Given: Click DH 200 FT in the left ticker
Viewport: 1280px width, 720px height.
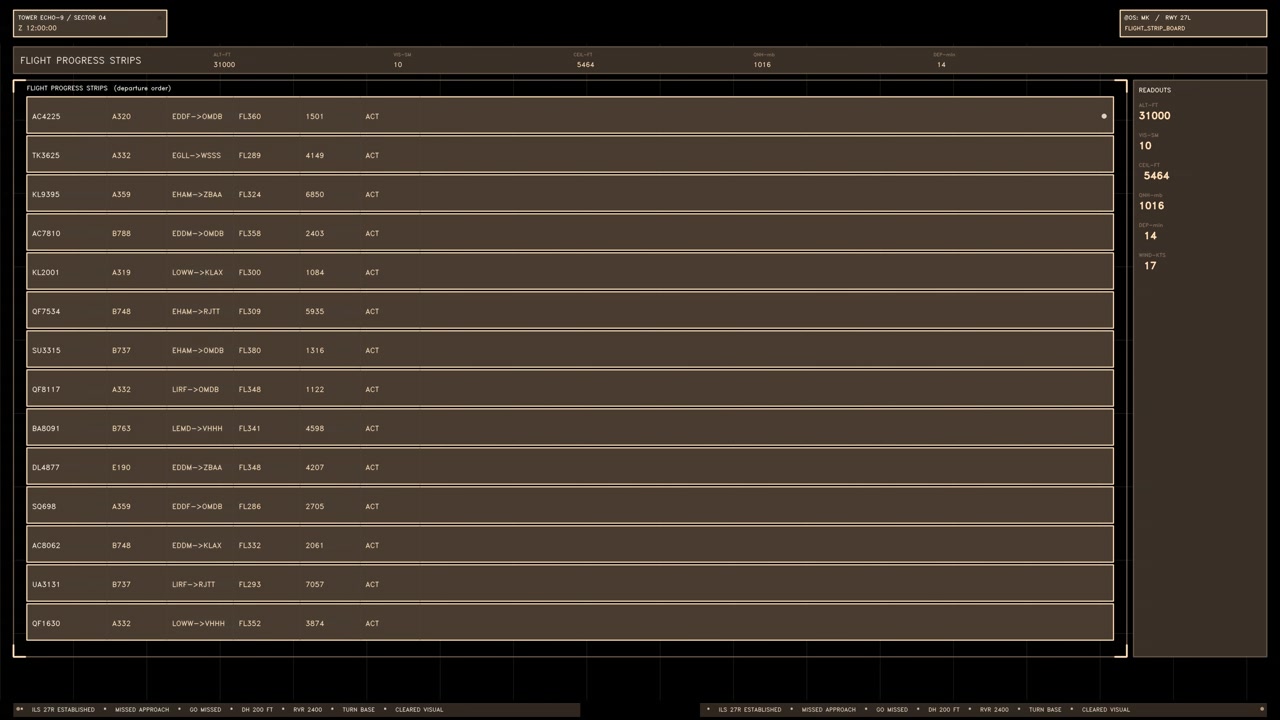Looking at the screenshot, I should coord(257,710).
